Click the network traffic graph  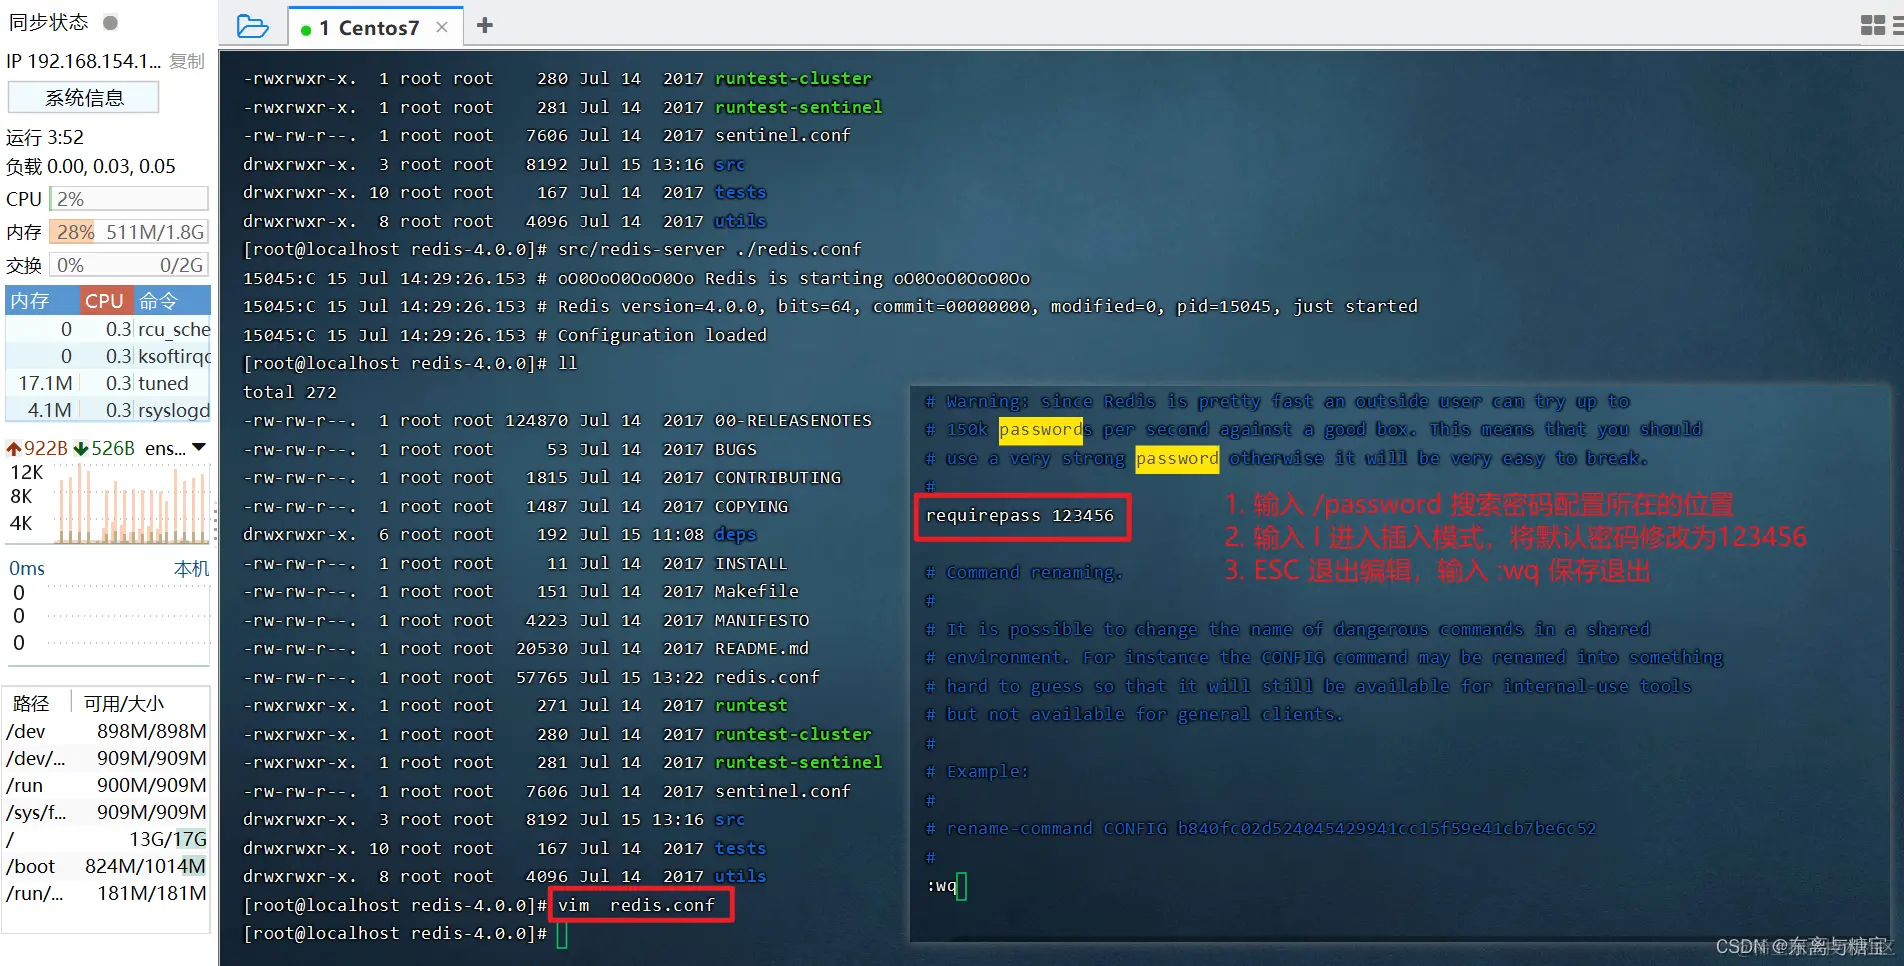click(x=132, y=504)
